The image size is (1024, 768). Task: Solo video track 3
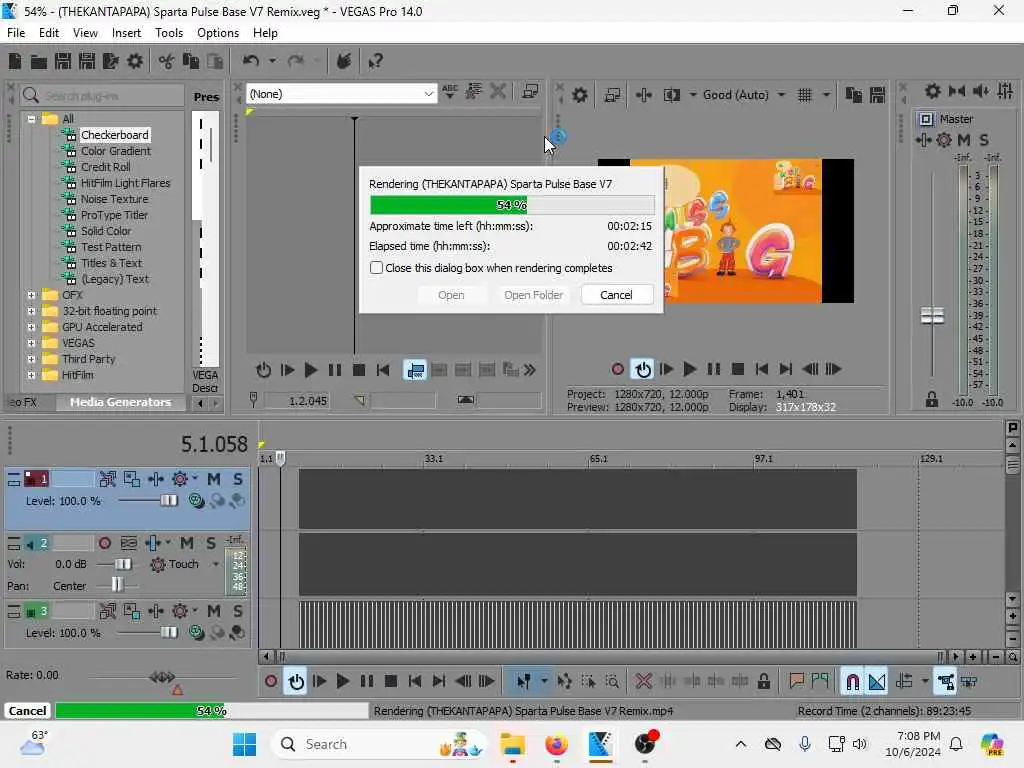[x=238, y=611]
